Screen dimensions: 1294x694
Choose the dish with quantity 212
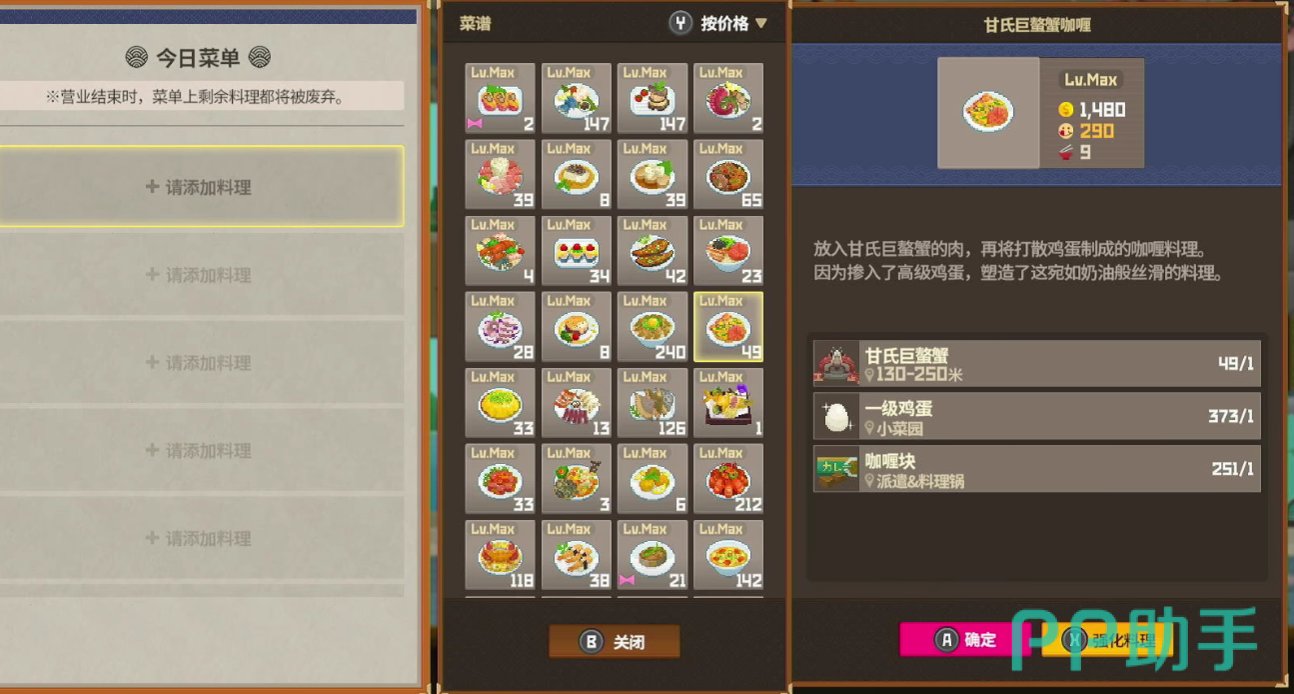pos(728,478)
